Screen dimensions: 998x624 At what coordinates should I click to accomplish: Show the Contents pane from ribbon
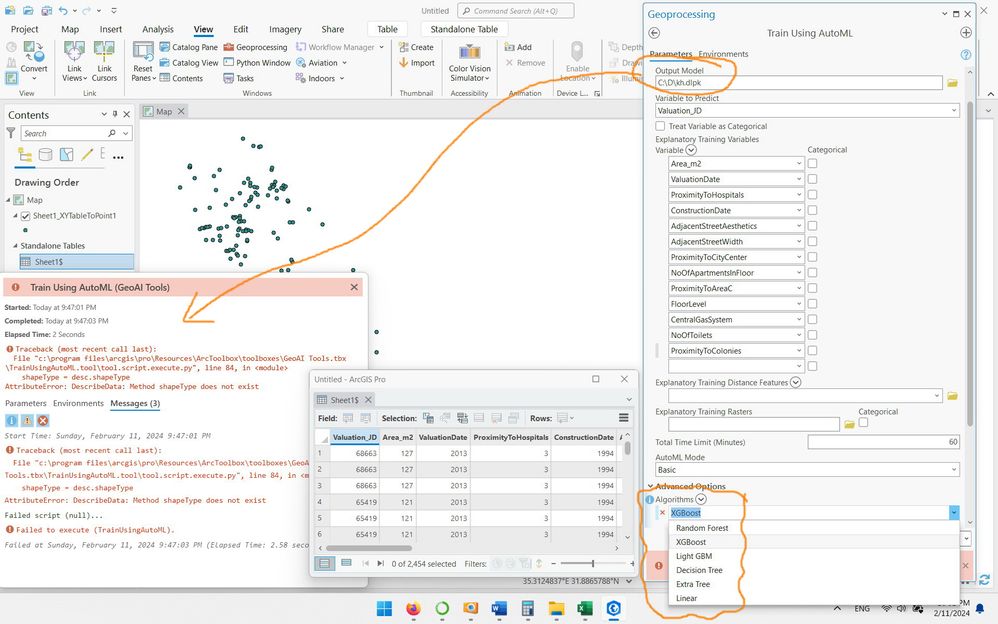coord(181,78)
